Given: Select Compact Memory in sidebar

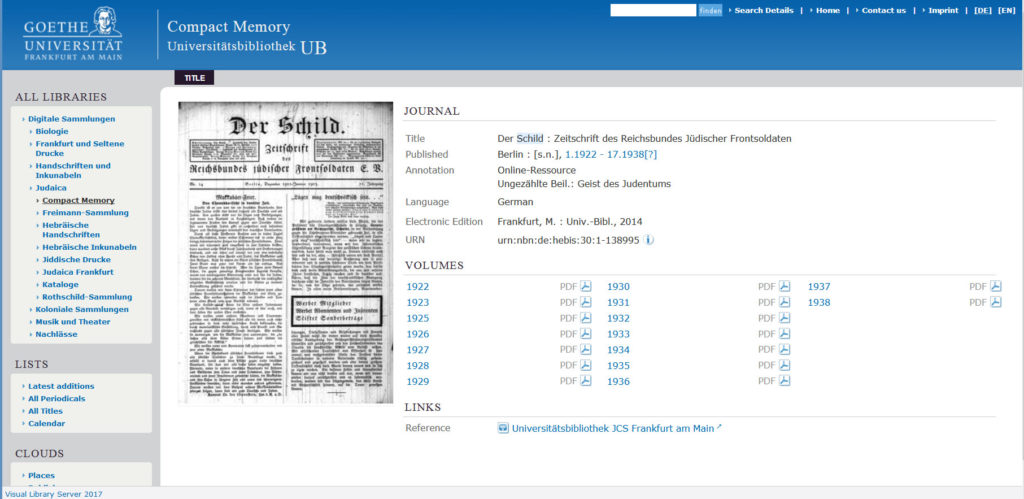Looking at the screenshot, I should (x=78, y=201).
